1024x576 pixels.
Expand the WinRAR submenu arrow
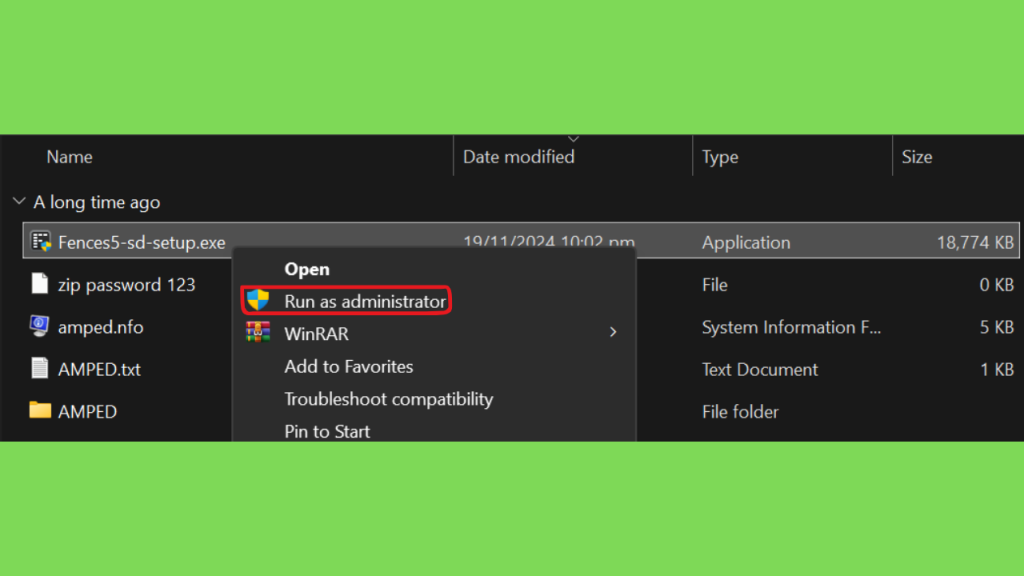click(x=613, y=332)
